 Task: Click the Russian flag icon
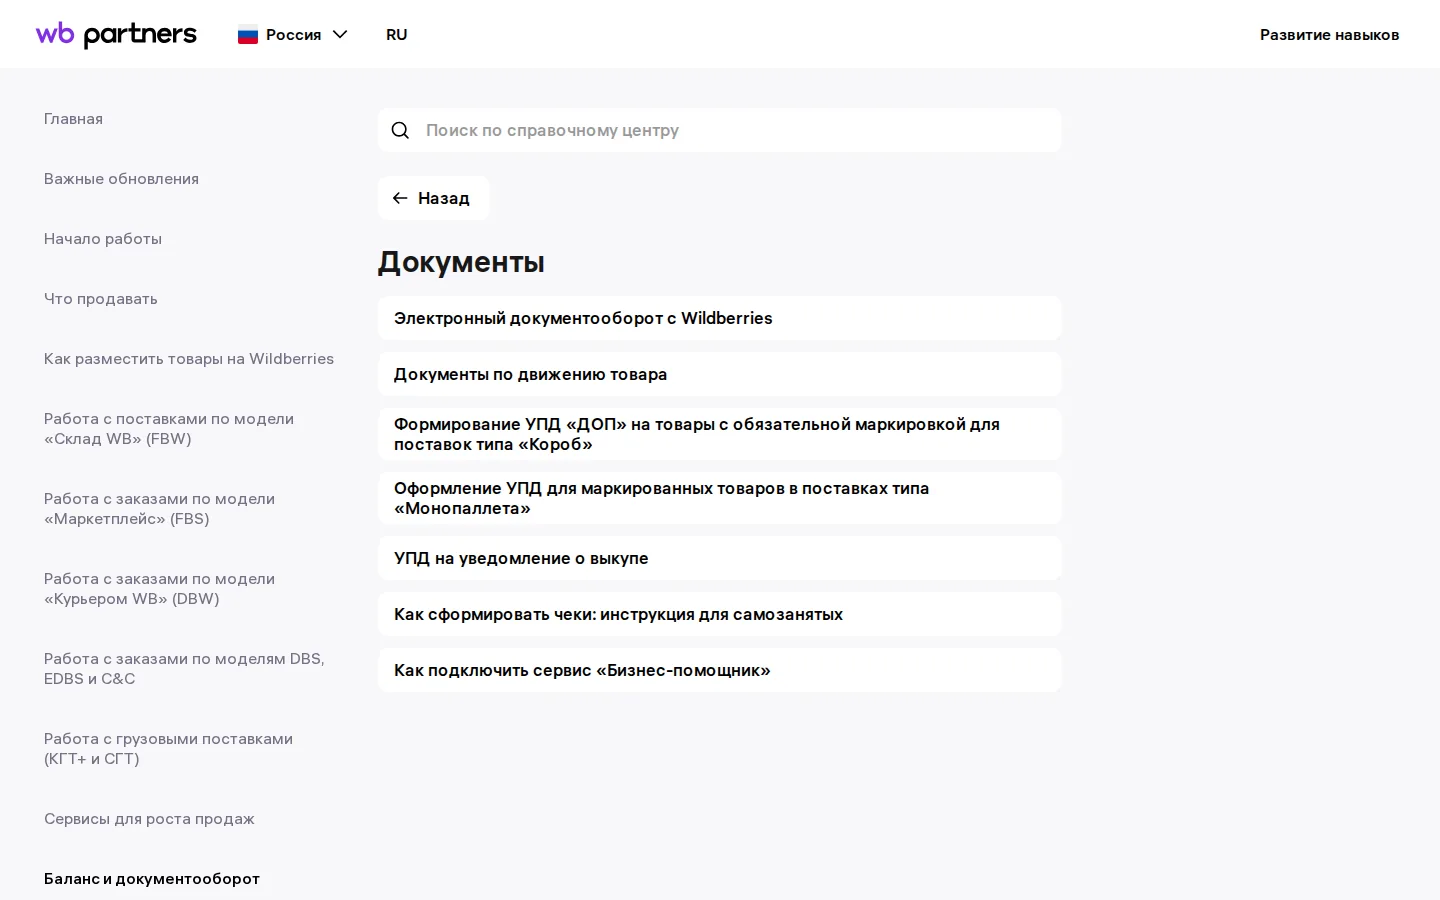pos(248,35)
